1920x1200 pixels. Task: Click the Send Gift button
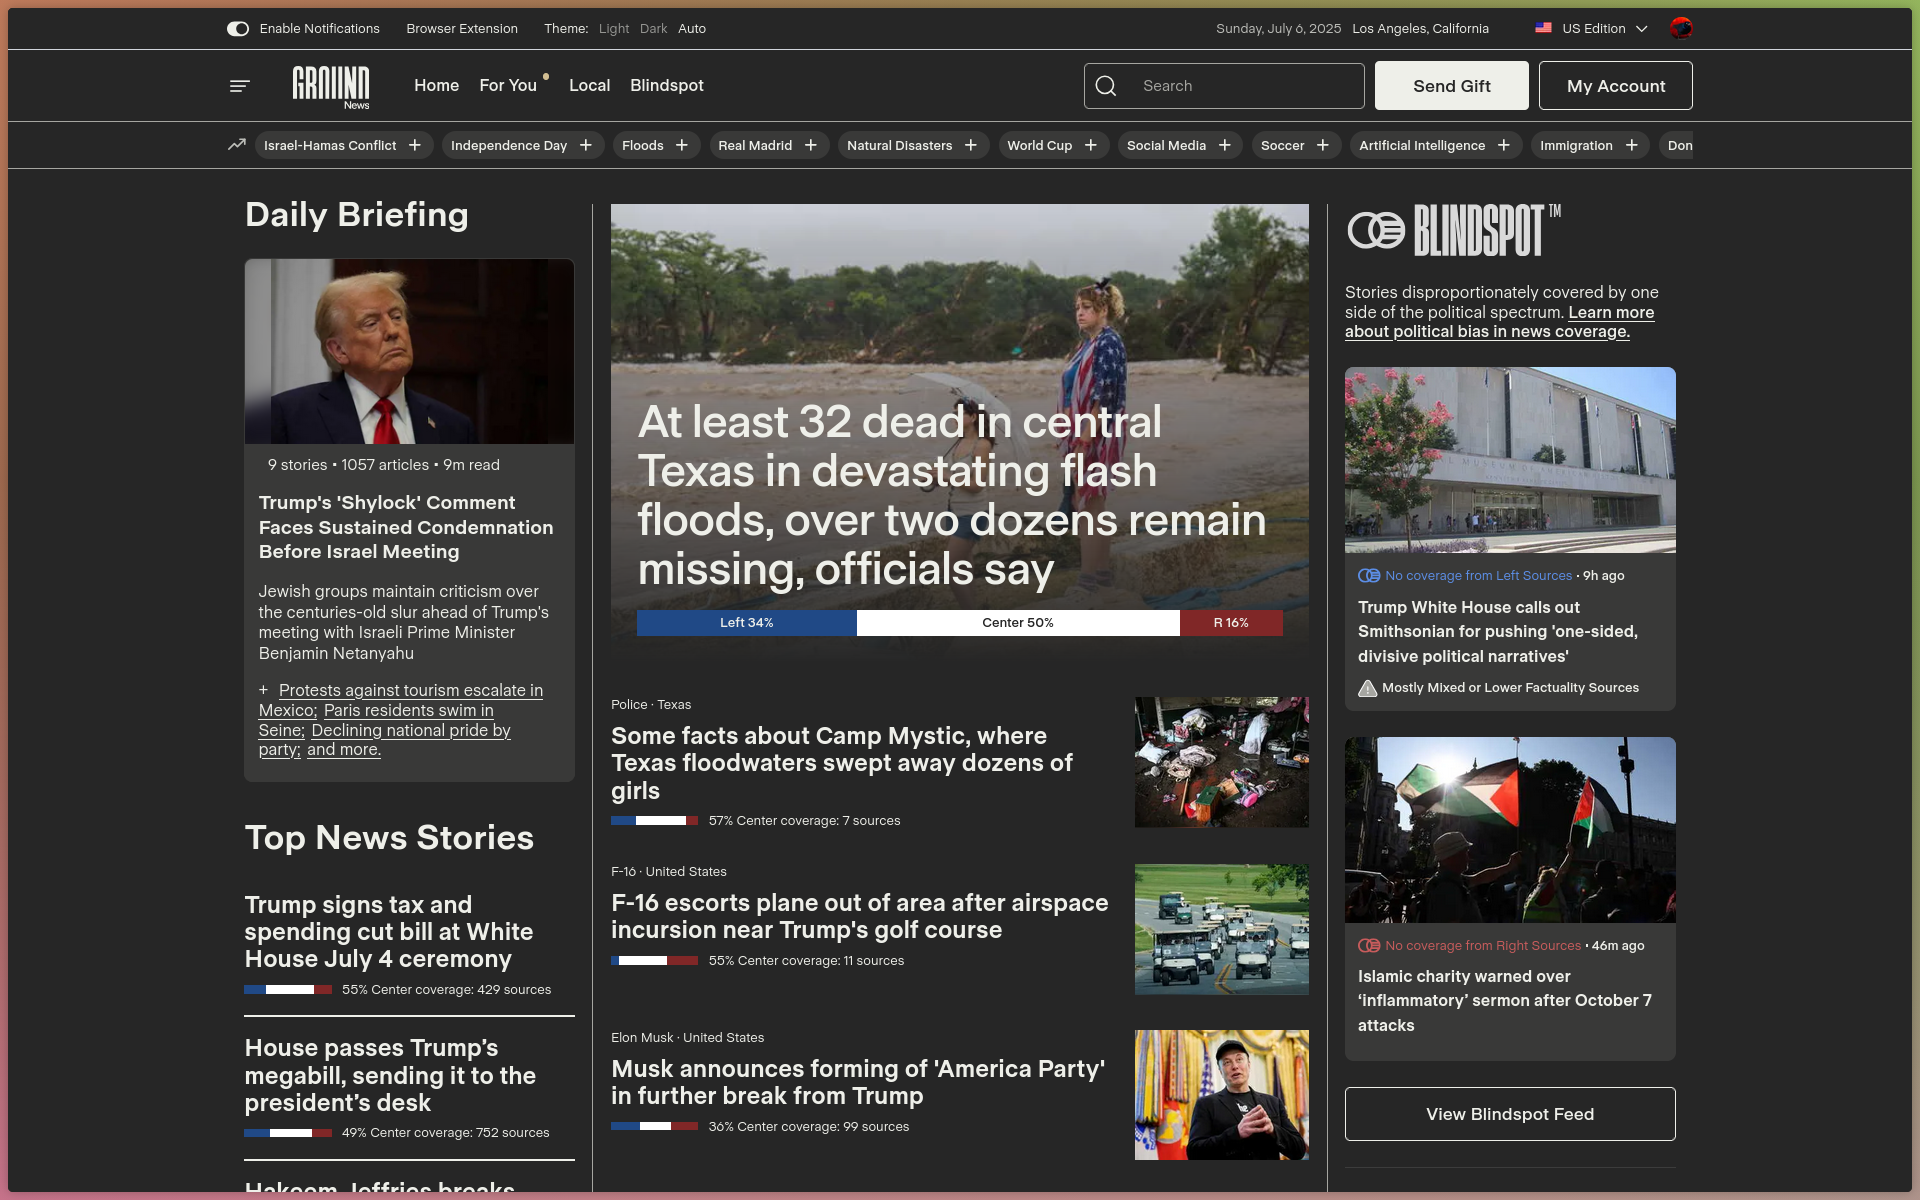coord(1451,86)
